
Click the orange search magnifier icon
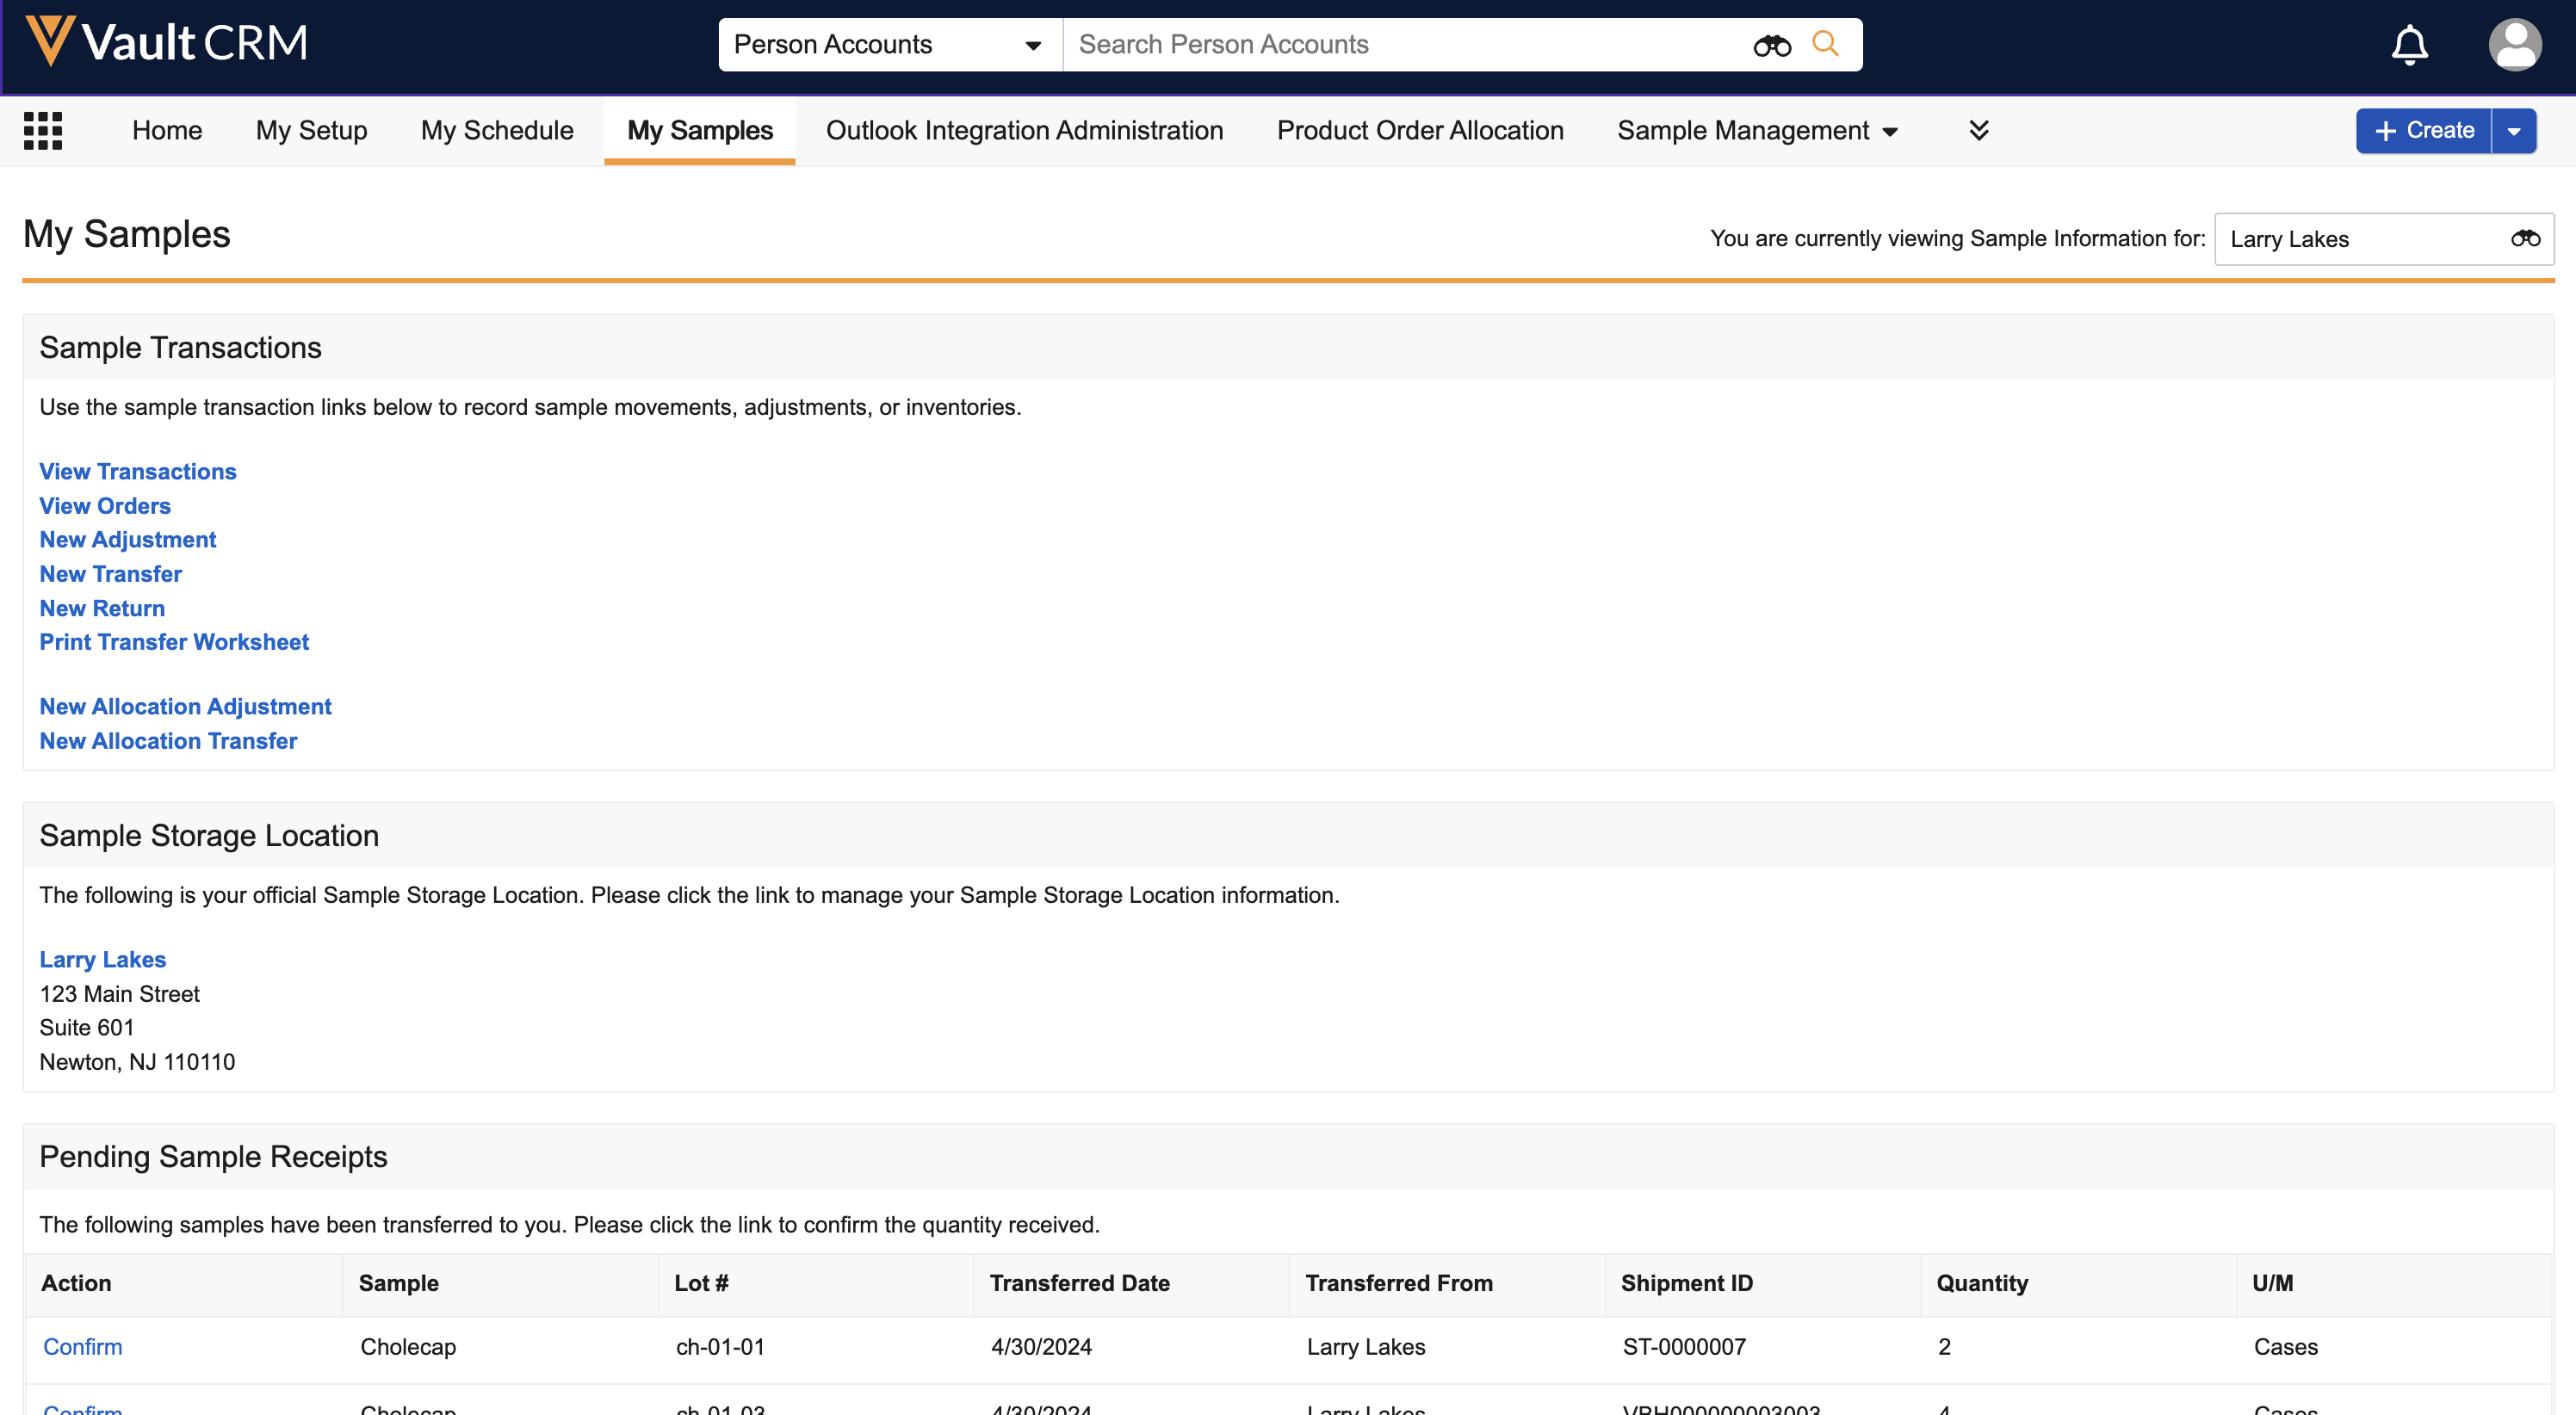(1825, 44)
